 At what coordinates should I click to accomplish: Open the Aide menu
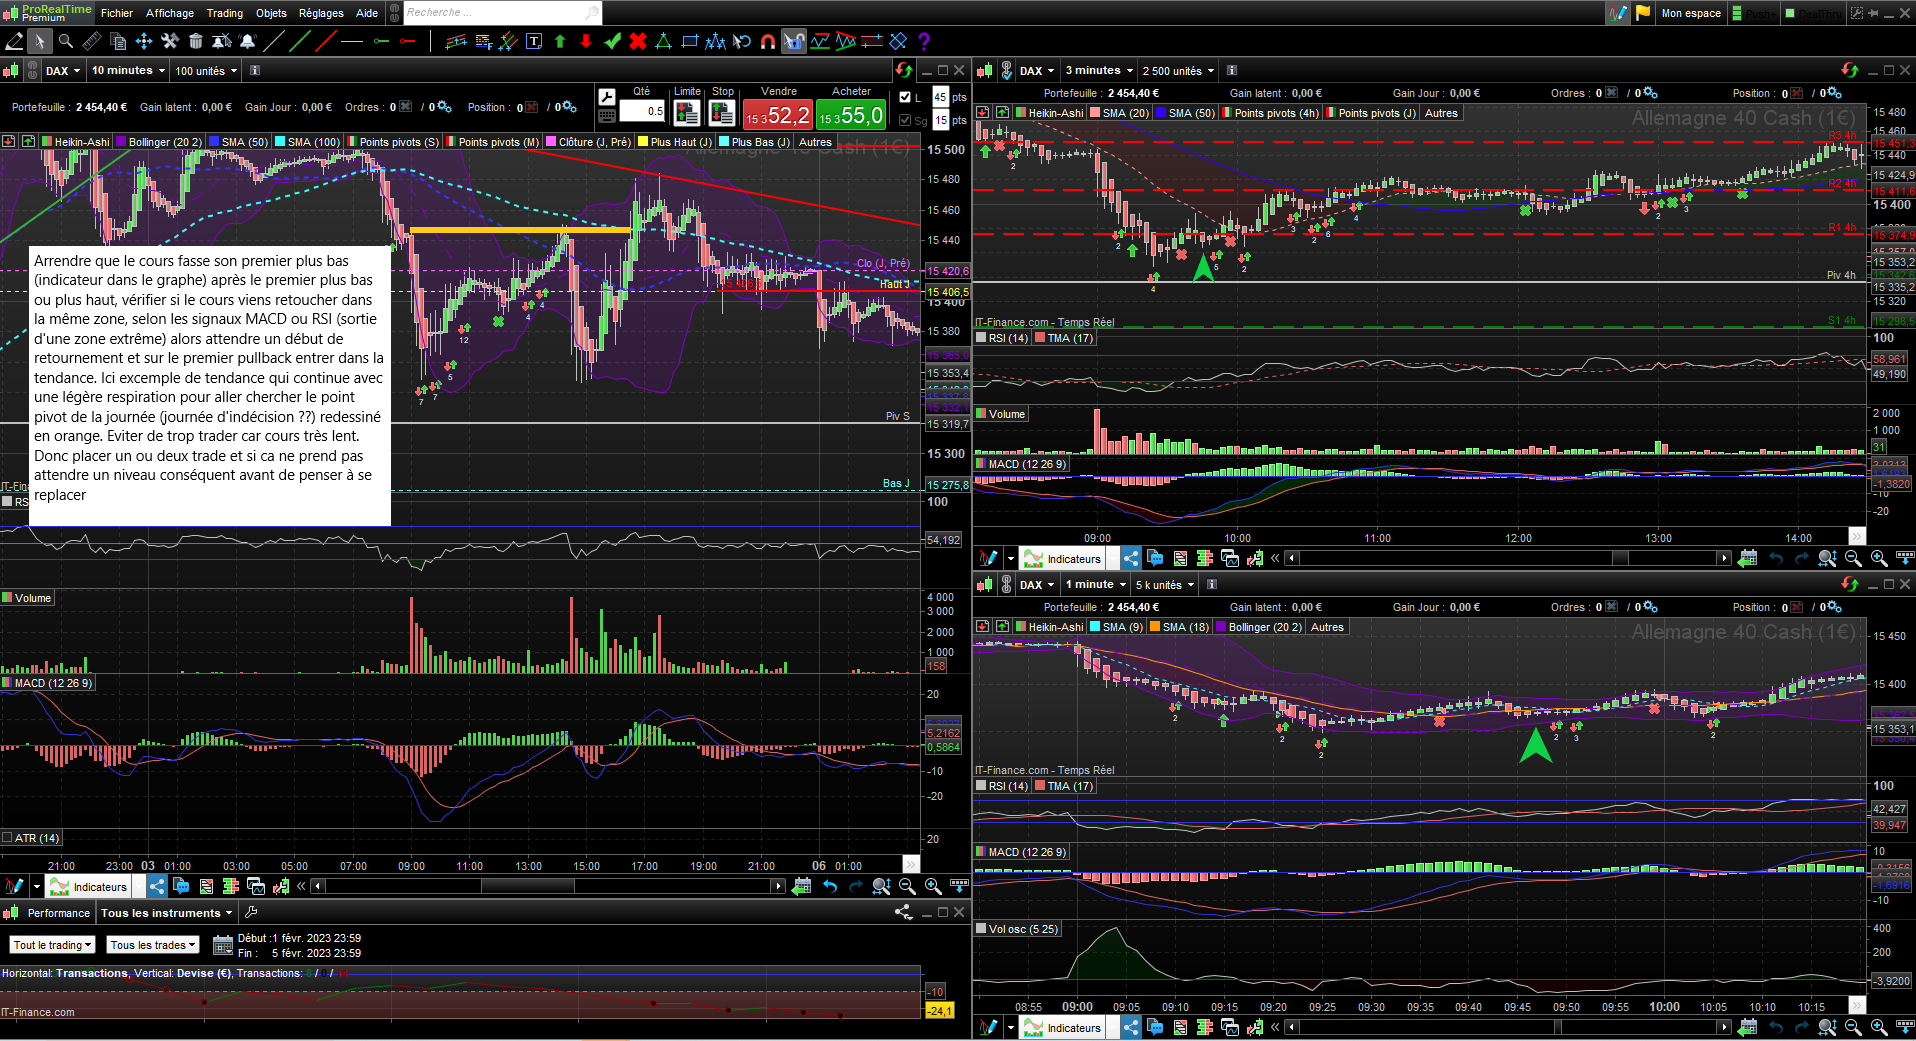367,13
